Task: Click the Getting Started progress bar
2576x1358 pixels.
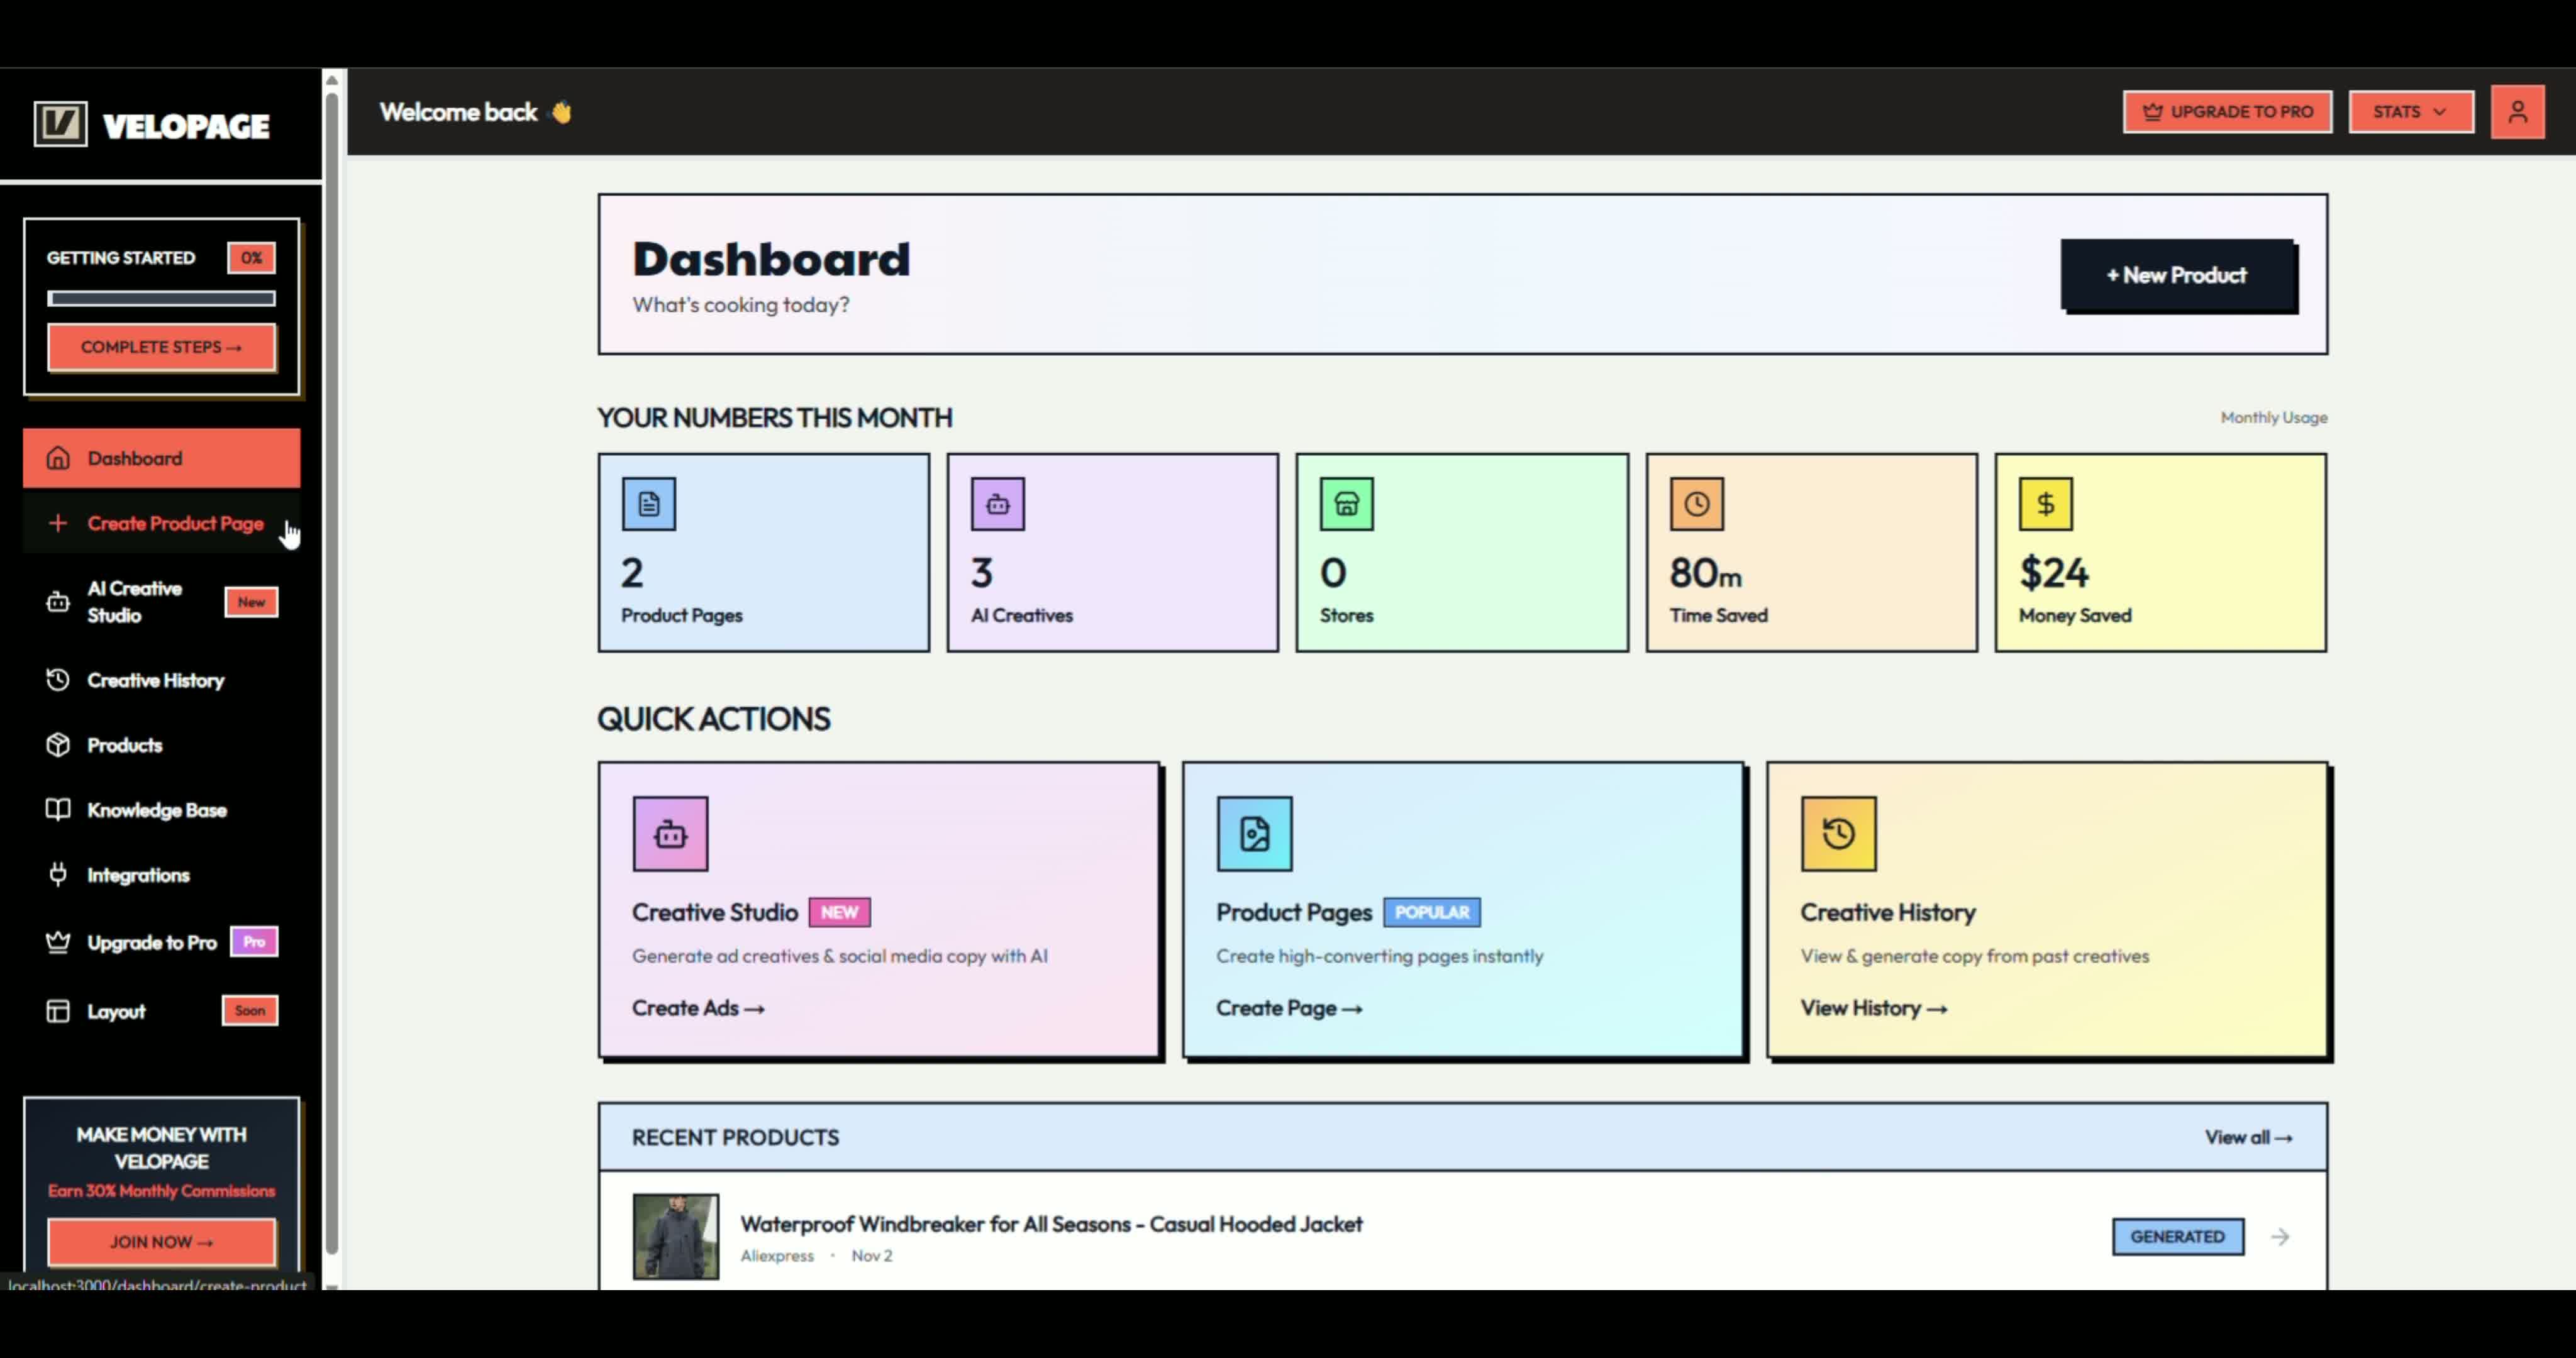Action: (161, 298)
